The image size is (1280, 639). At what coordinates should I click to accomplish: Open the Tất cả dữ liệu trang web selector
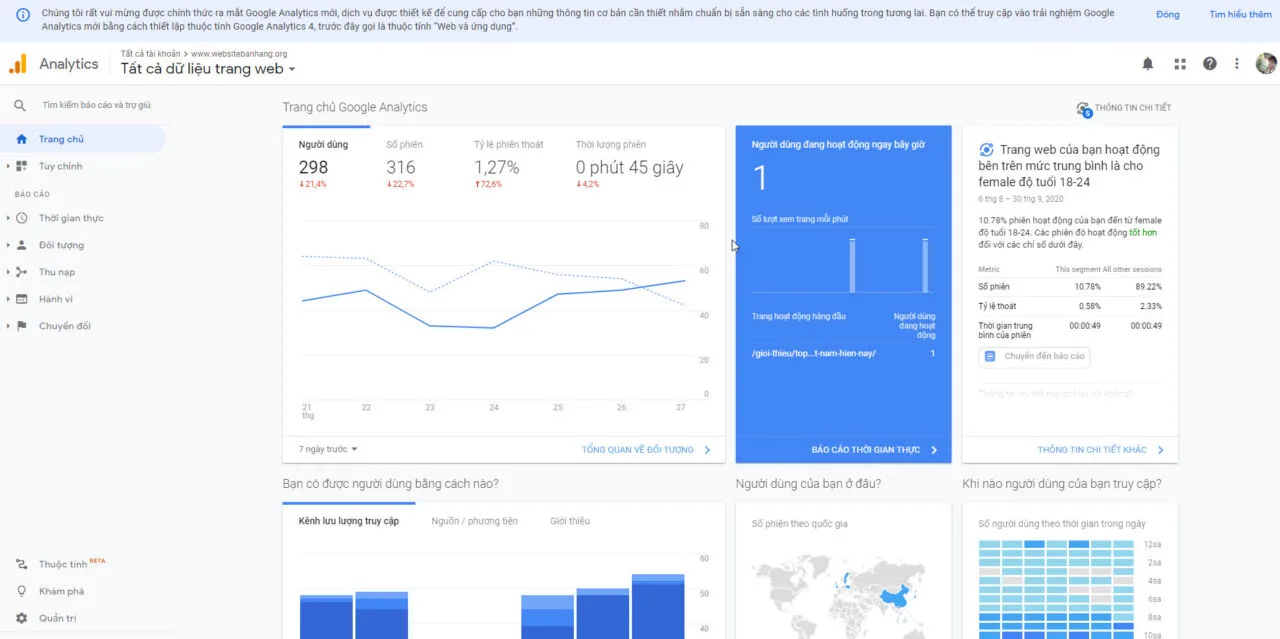tap(208, 69)
